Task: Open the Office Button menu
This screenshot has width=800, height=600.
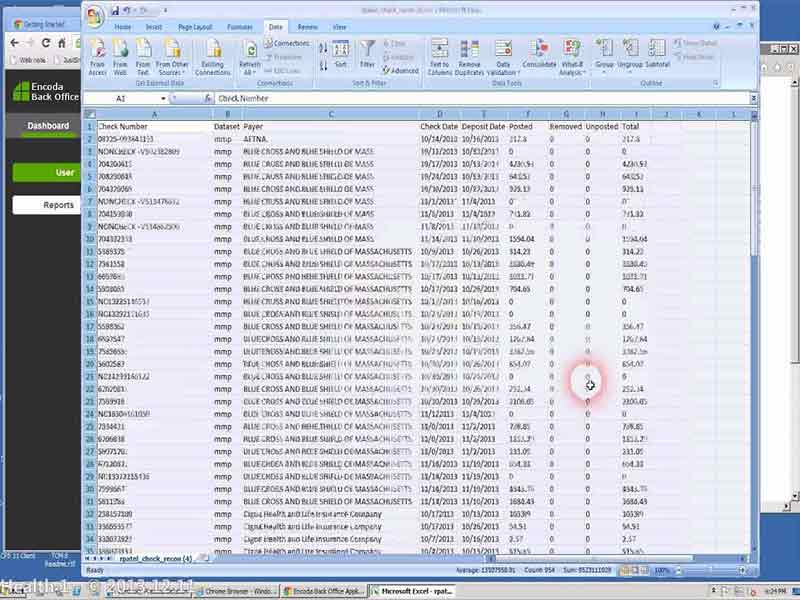Action: (95, 16)
